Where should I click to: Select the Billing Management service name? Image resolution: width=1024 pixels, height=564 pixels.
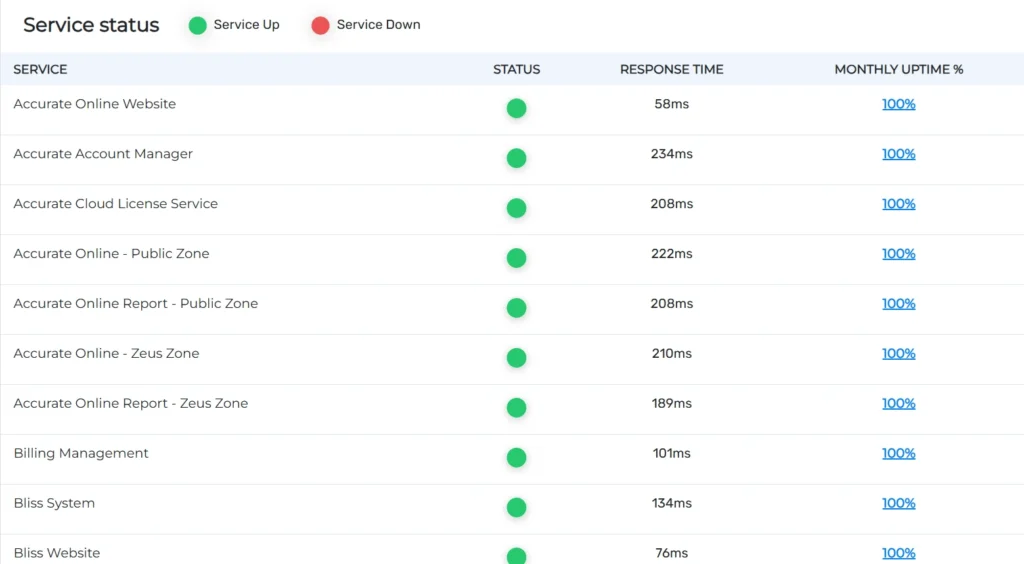pyautogui.click(x=81, y=454)
